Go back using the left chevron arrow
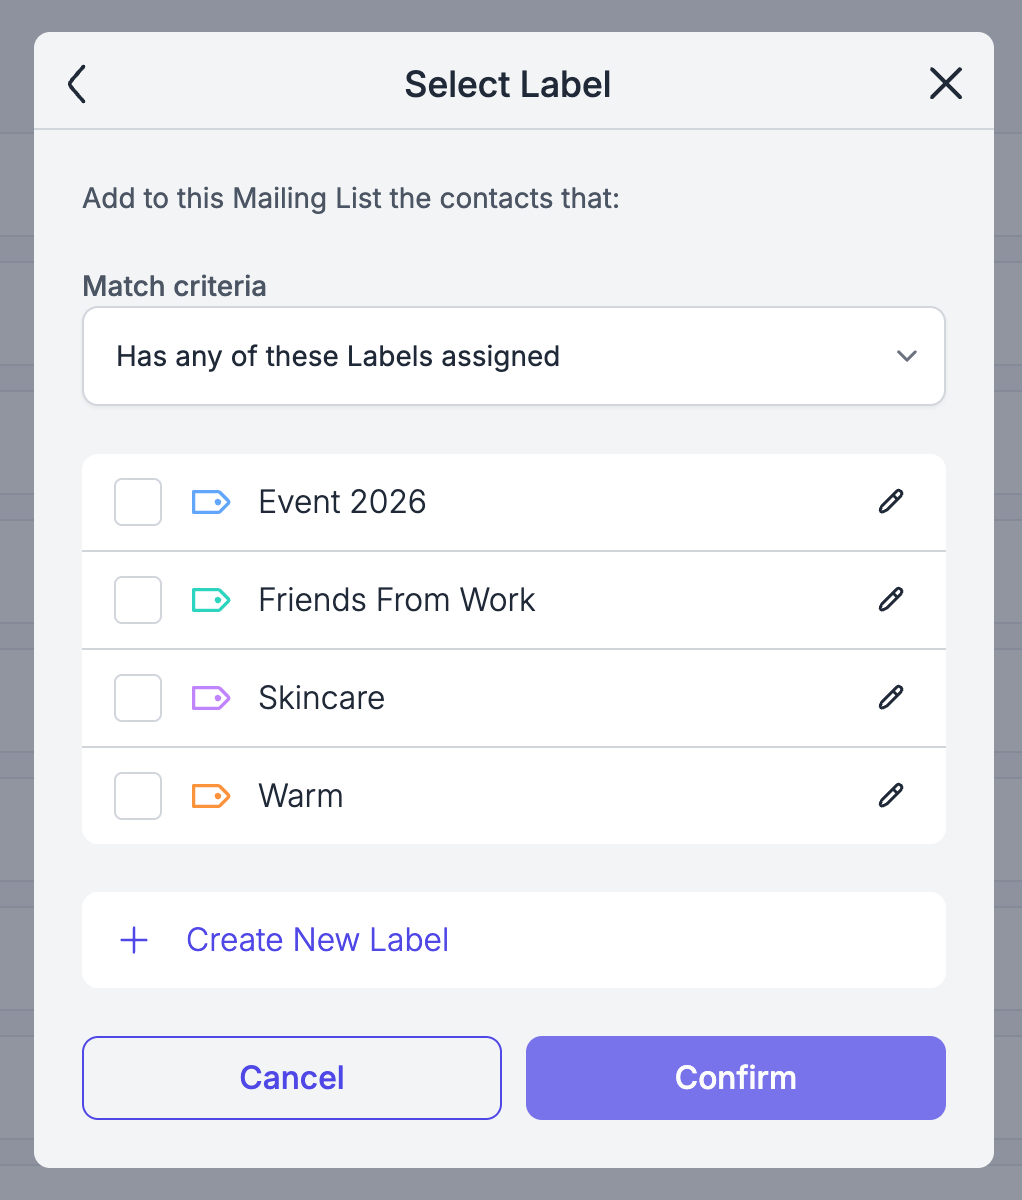The width and height of the screenshot is (1022, 1200). tap(77, 85)
